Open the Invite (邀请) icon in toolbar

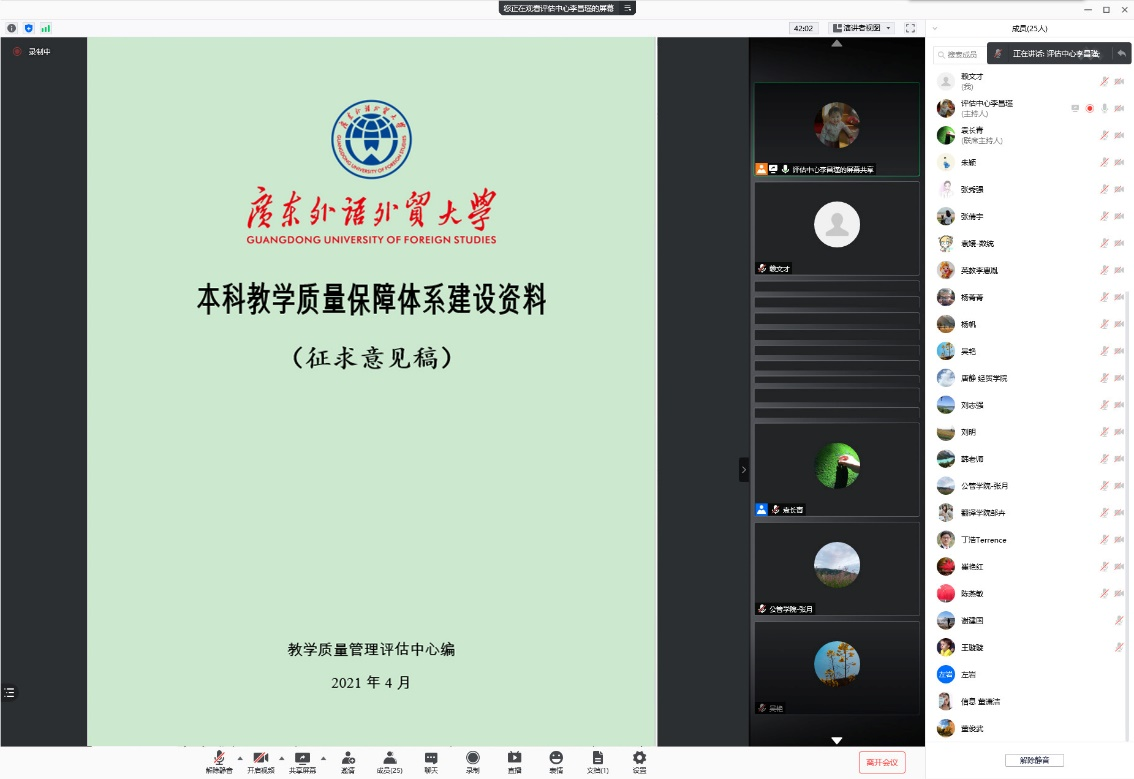[x=348, y=760]
